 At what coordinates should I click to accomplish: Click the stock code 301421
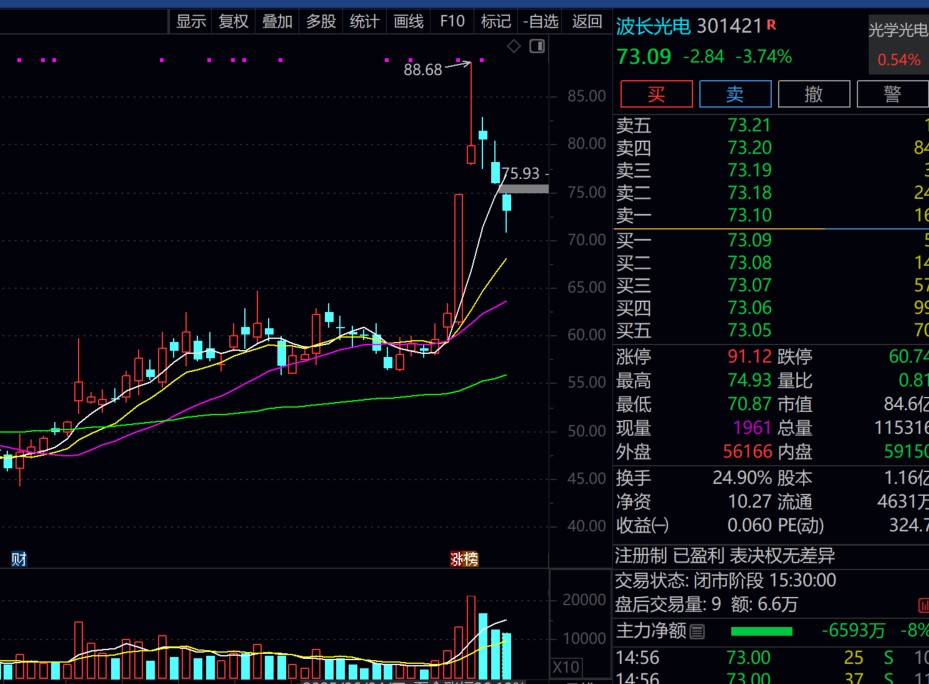pyautogui.click(x=729, y=26)
